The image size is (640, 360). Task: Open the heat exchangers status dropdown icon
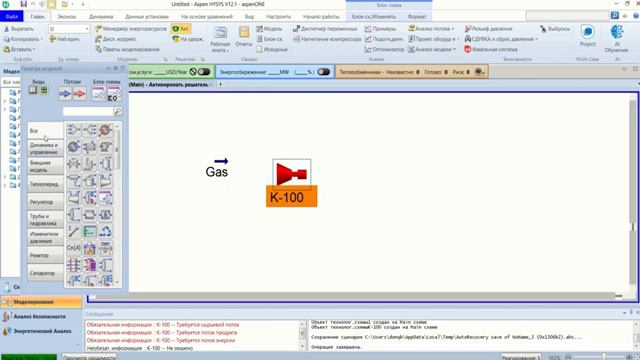click(x=479, y=72)
